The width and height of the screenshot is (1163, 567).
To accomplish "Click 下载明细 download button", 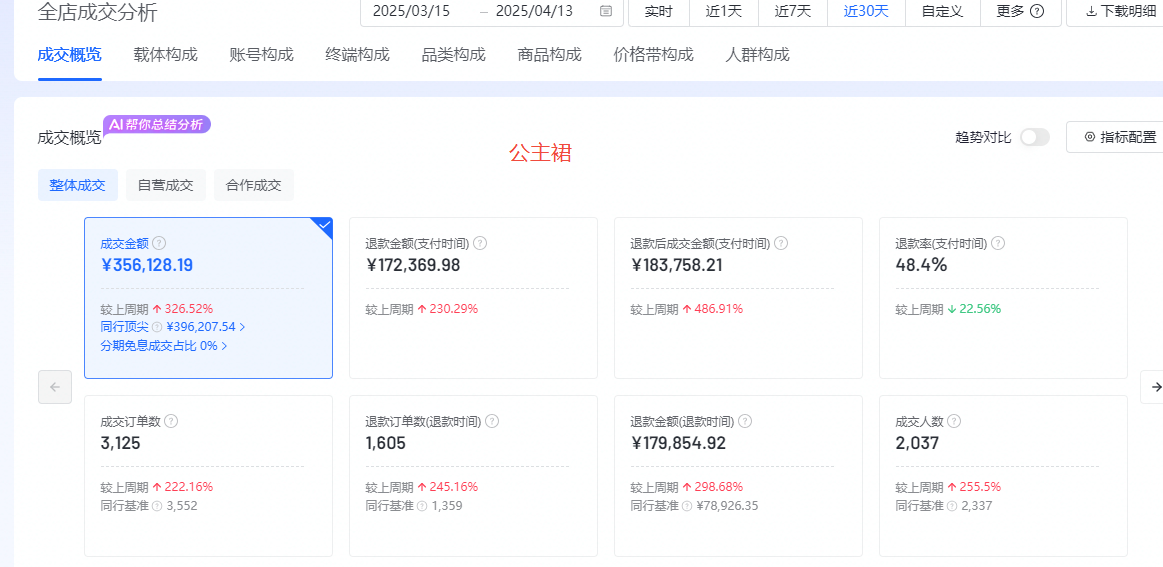I will click(x=1115, y=11).
